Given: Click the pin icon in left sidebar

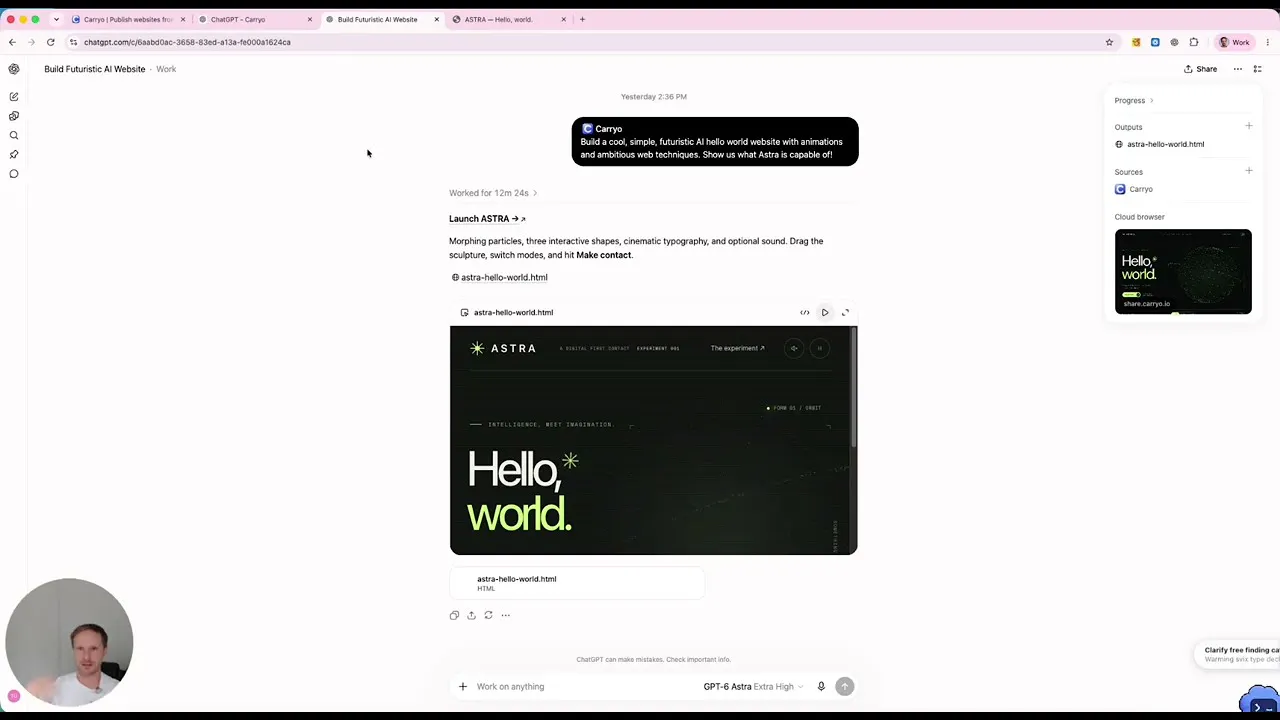Looking at the screenshot, I should tap(14, 155).
